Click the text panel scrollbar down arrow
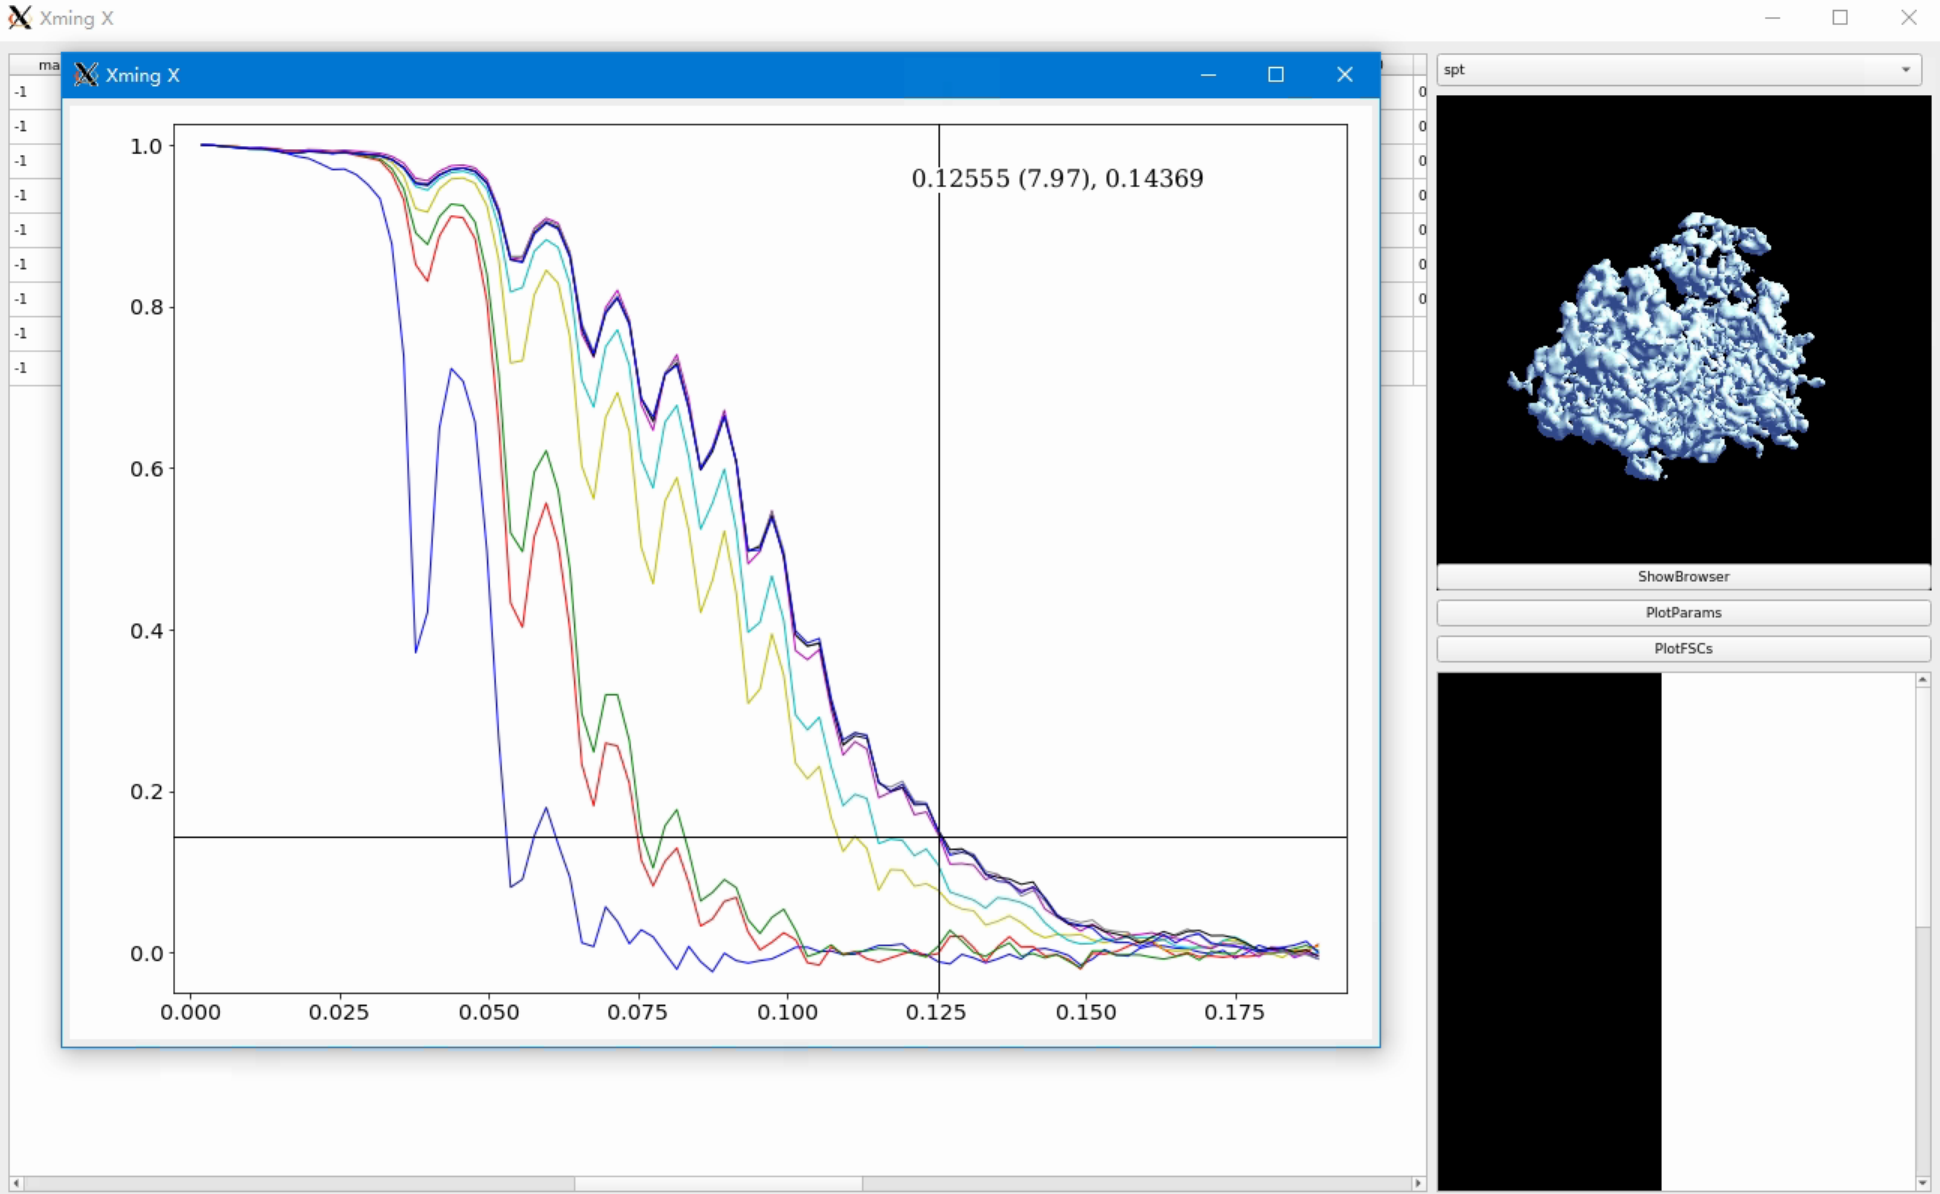 point(1922,1183)
